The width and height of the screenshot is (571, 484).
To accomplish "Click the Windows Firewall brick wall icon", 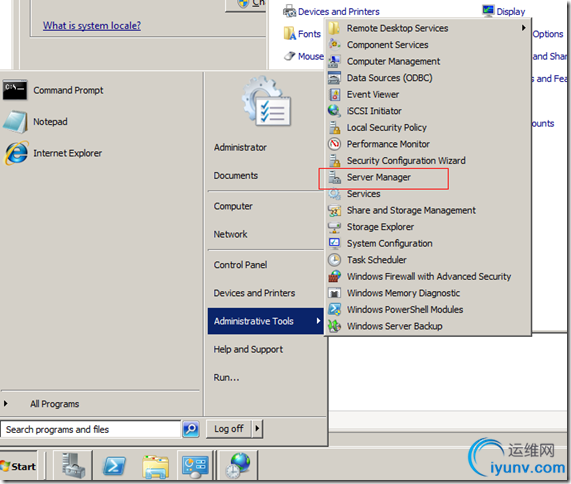I will pyautogui.click(x=334, y=276).
